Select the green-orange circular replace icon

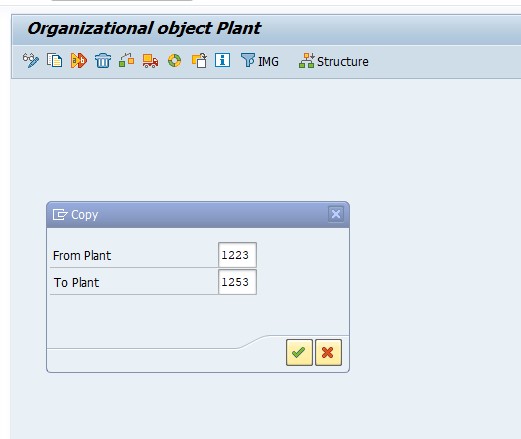point(174,61)
